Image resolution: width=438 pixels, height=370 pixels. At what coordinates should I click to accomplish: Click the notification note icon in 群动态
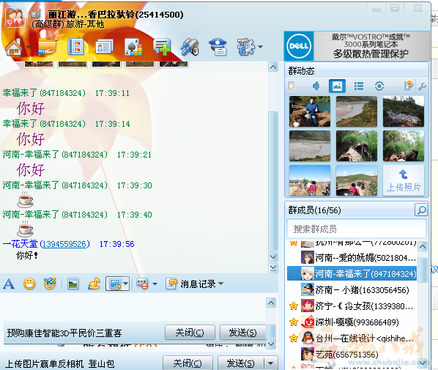click(408, 86)
